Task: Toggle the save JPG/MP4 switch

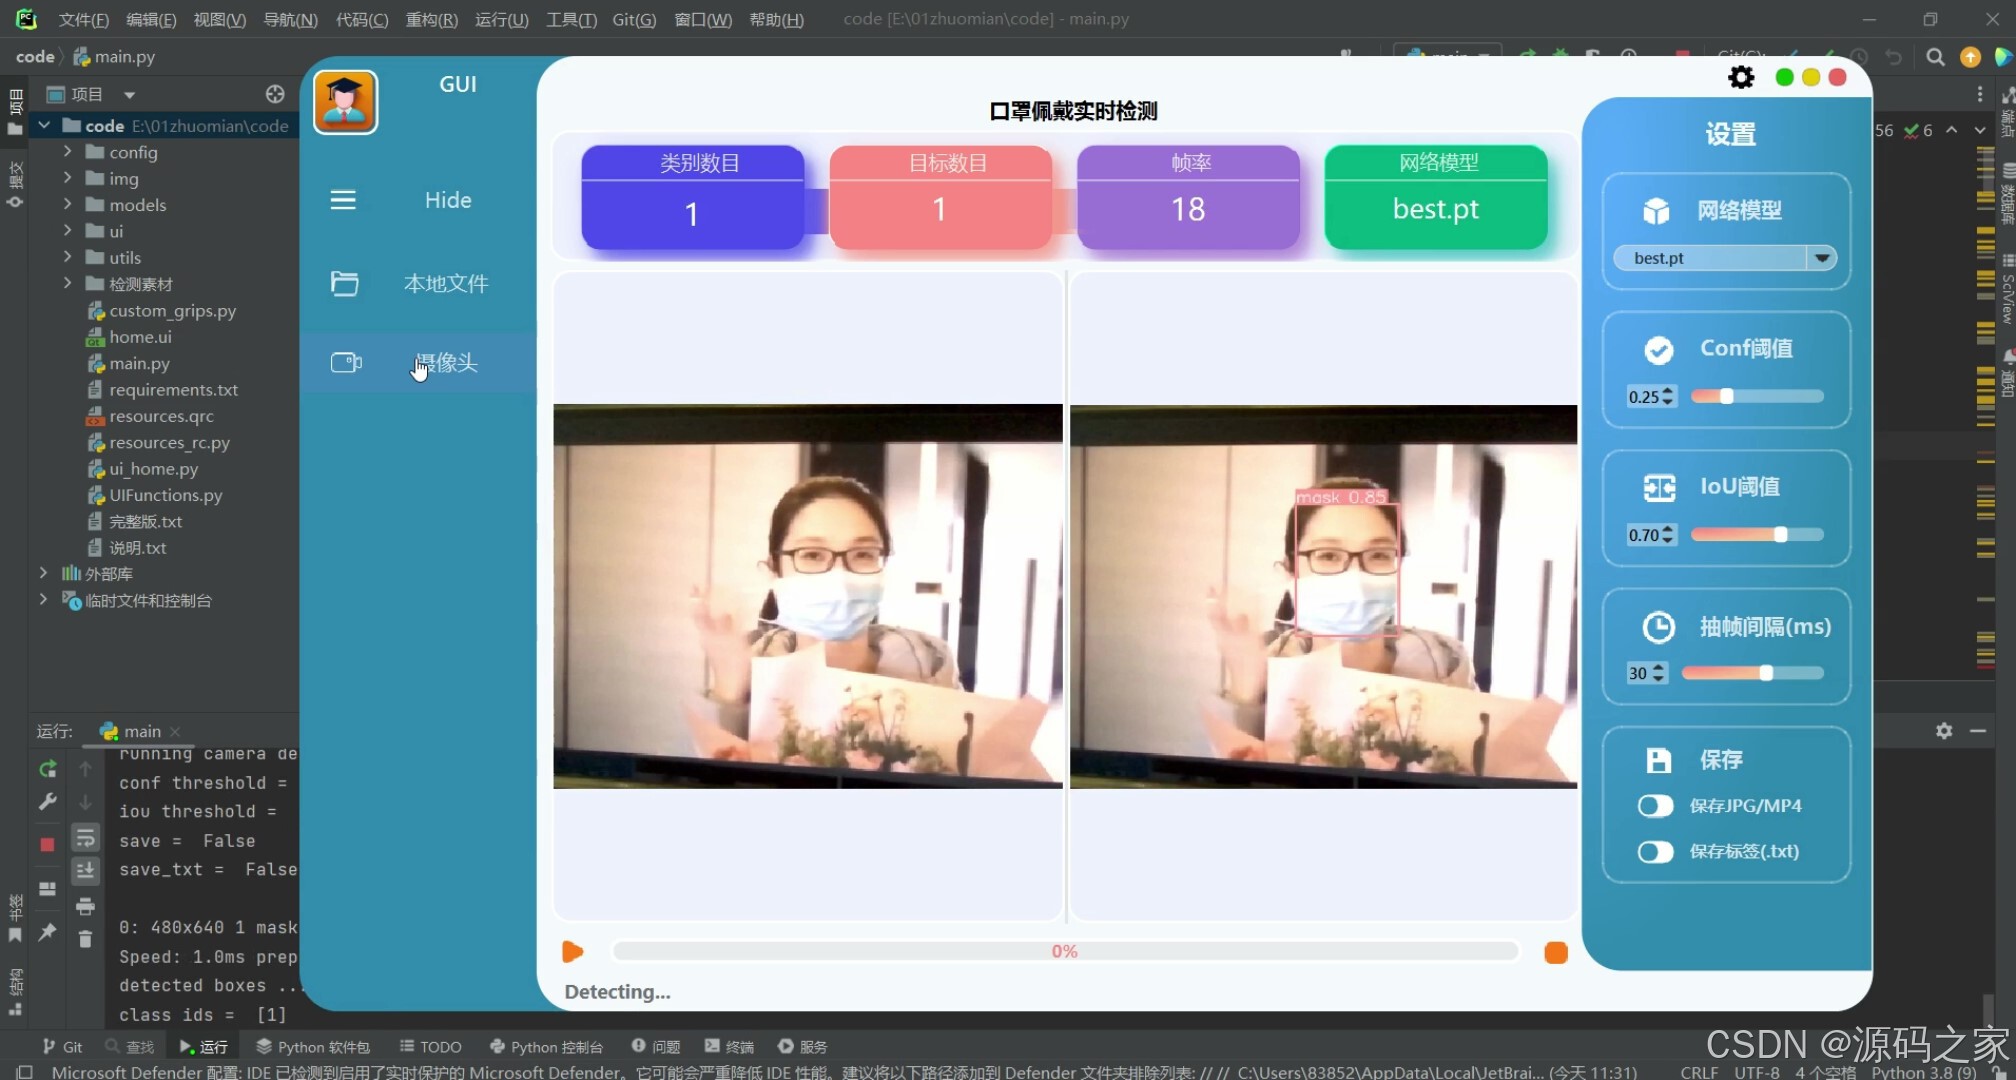Action: click(1655, 806)
